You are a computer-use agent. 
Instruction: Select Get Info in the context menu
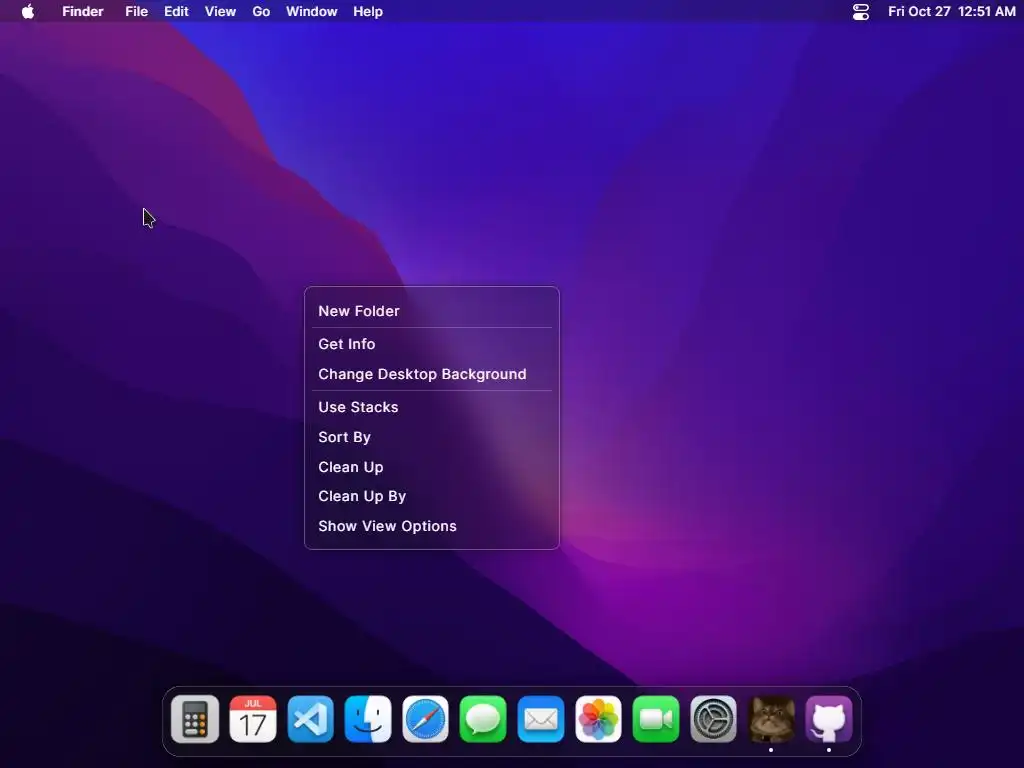point(432,344)
